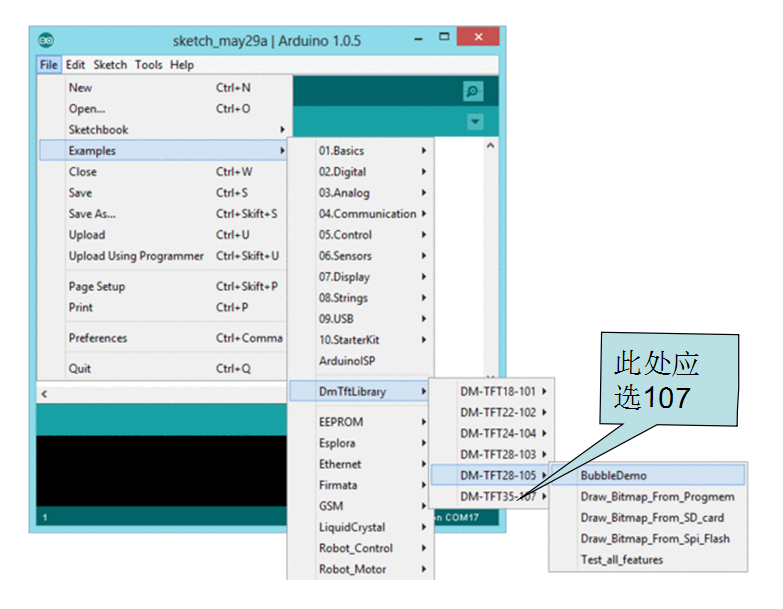Minimize the Arduino window
783x609 pixels.
pyautogui.click(x=418, y=38)
